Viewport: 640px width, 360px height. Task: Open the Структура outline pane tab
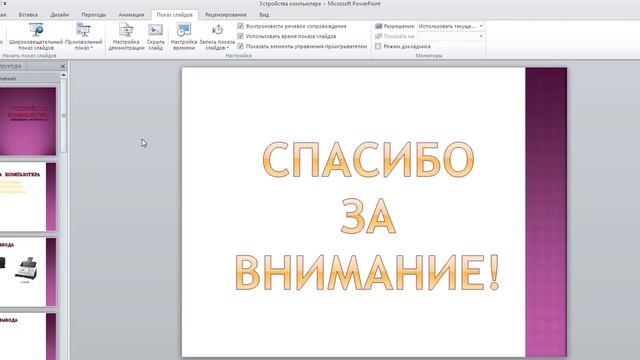pyautogui.click(x=11, y=66)
